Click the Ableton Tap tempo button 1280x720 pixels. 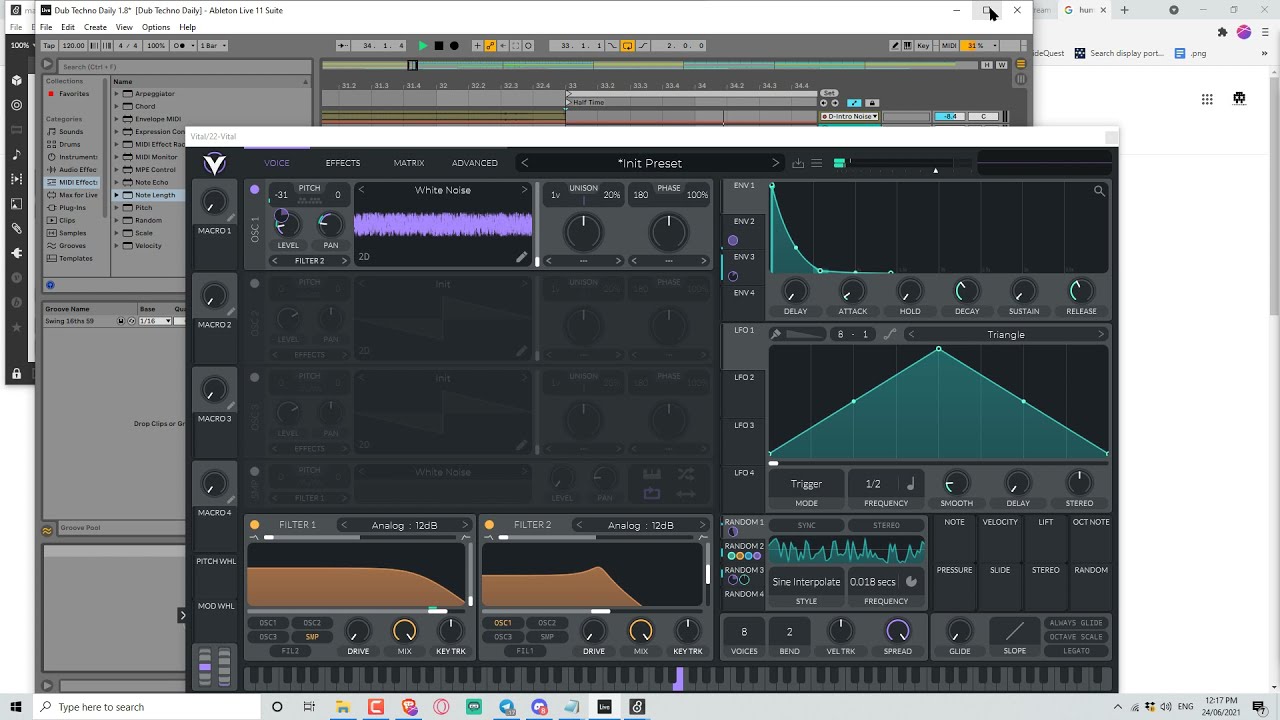click(x=49, y=46)
